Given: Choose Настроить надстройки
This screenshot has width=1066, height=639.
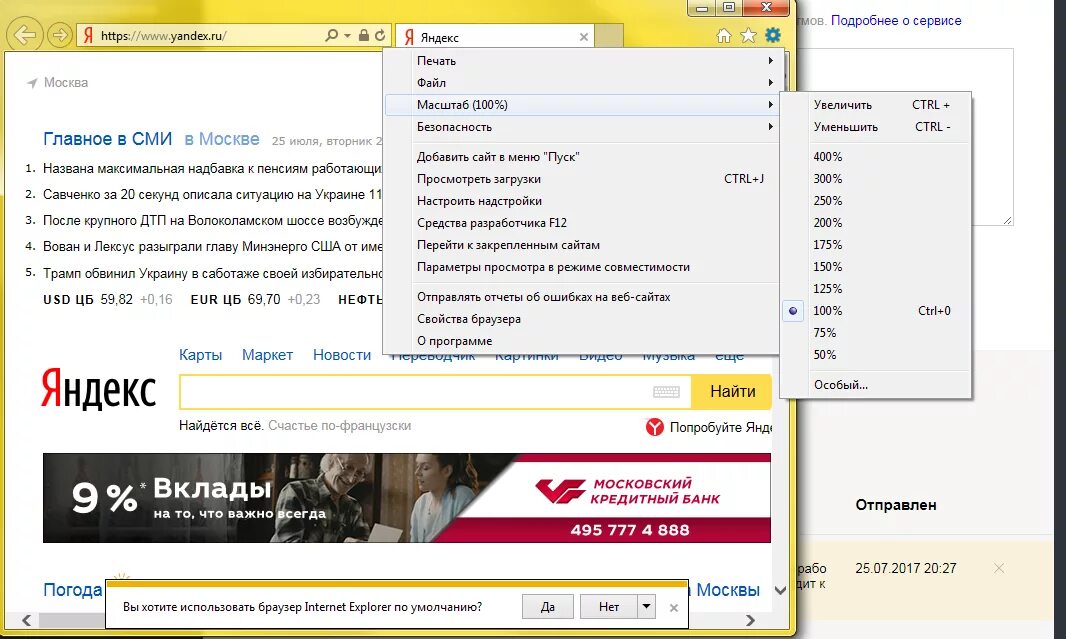Looking at the screenshot, I should pos(582,201).
